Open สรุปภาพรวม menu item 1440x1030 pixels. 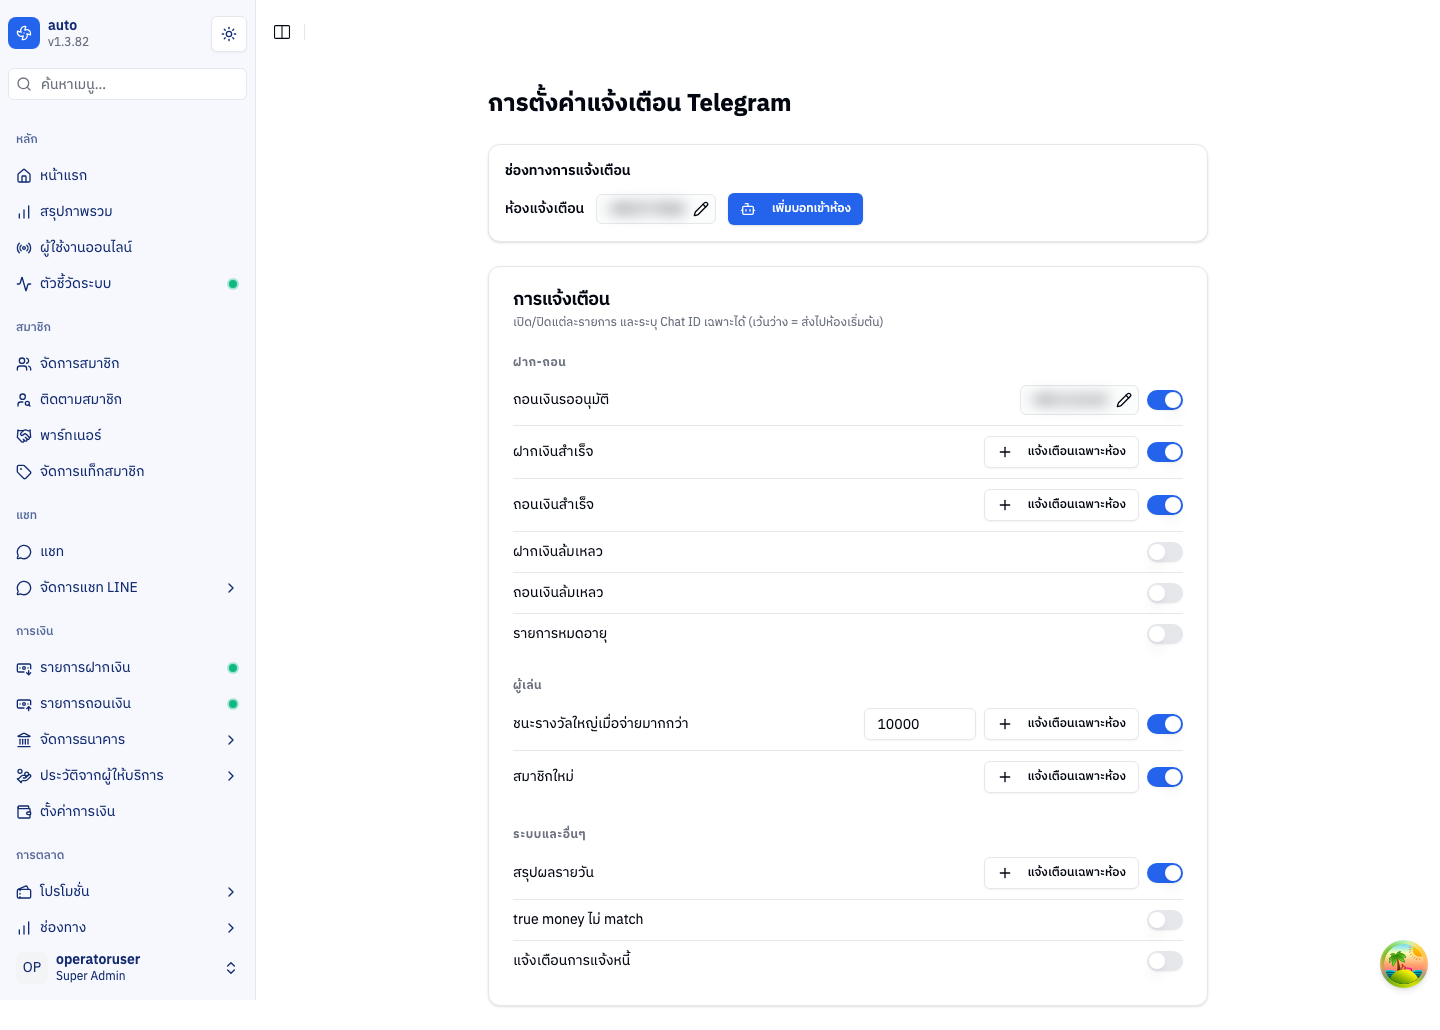coord(127,212)
